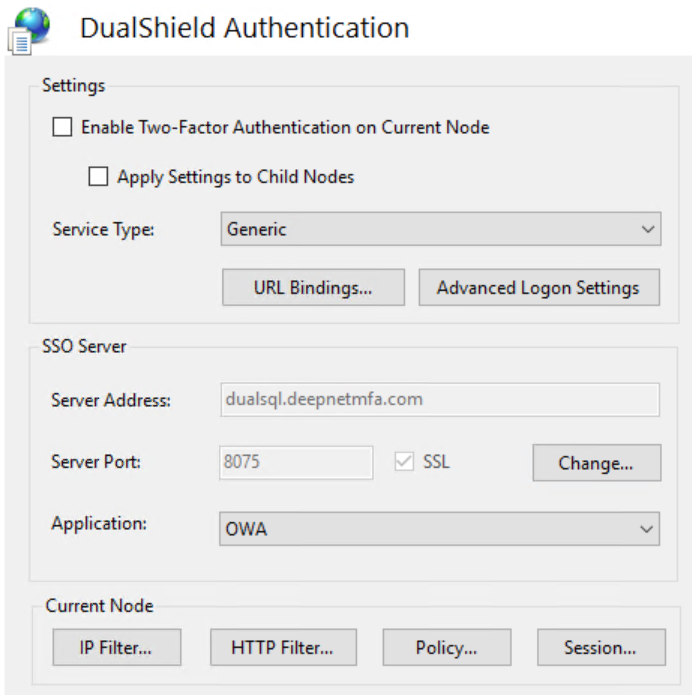The image size is (692, 695).
Task: Click the Current Node group label
Action: pyautogui.click(x=99, y=606)
